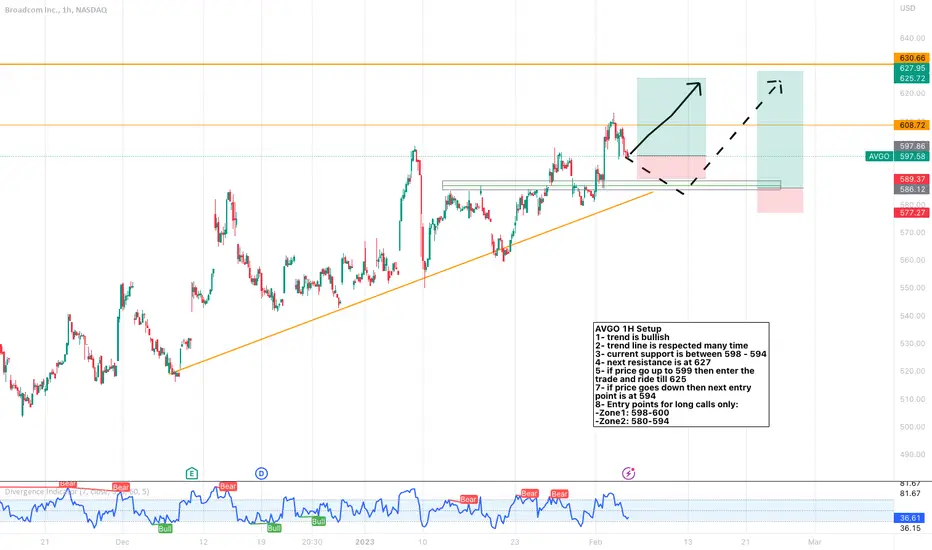Click the 36.15 indicator axis value
Screen dimensions: 932x550
tap(910, 528)
